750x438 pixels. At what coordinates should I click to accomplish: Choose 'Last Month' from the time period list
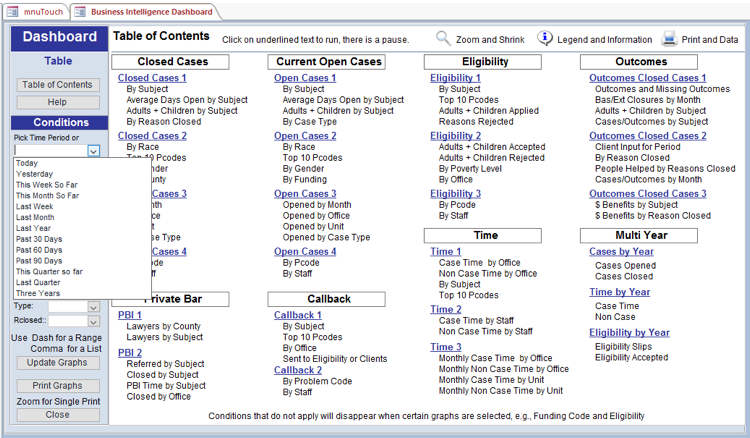35,217
